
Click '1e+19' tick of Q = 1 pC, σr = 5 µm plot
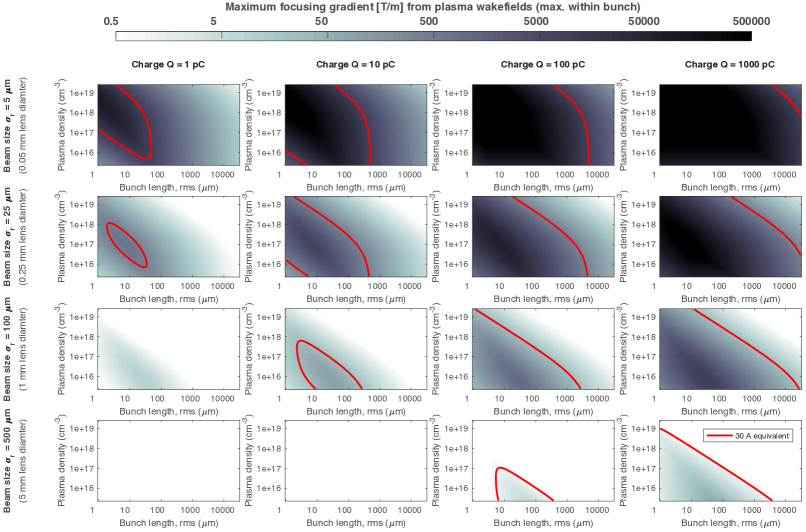tap(82, 93)
